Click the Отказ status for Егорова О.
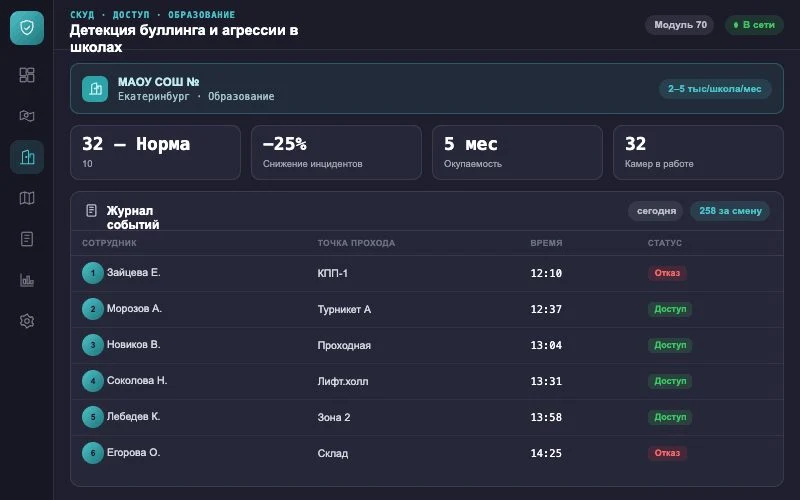Image resolution: width=800 pixels, height=500 pixels. point(667,453)
